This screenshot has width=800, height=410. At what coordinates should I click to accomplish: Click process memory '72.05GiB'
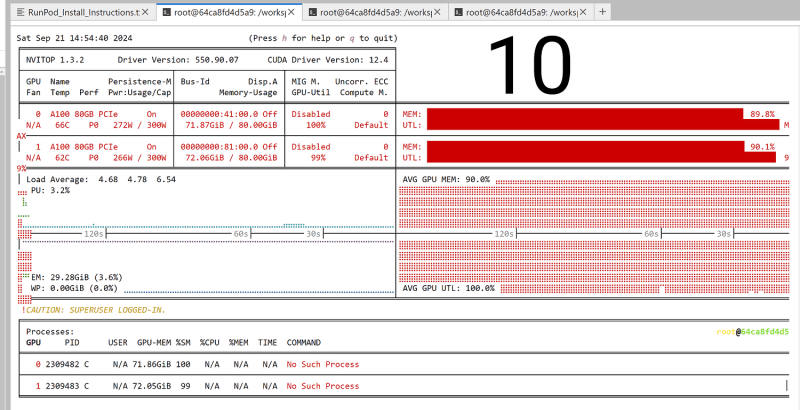coord(152,387)
